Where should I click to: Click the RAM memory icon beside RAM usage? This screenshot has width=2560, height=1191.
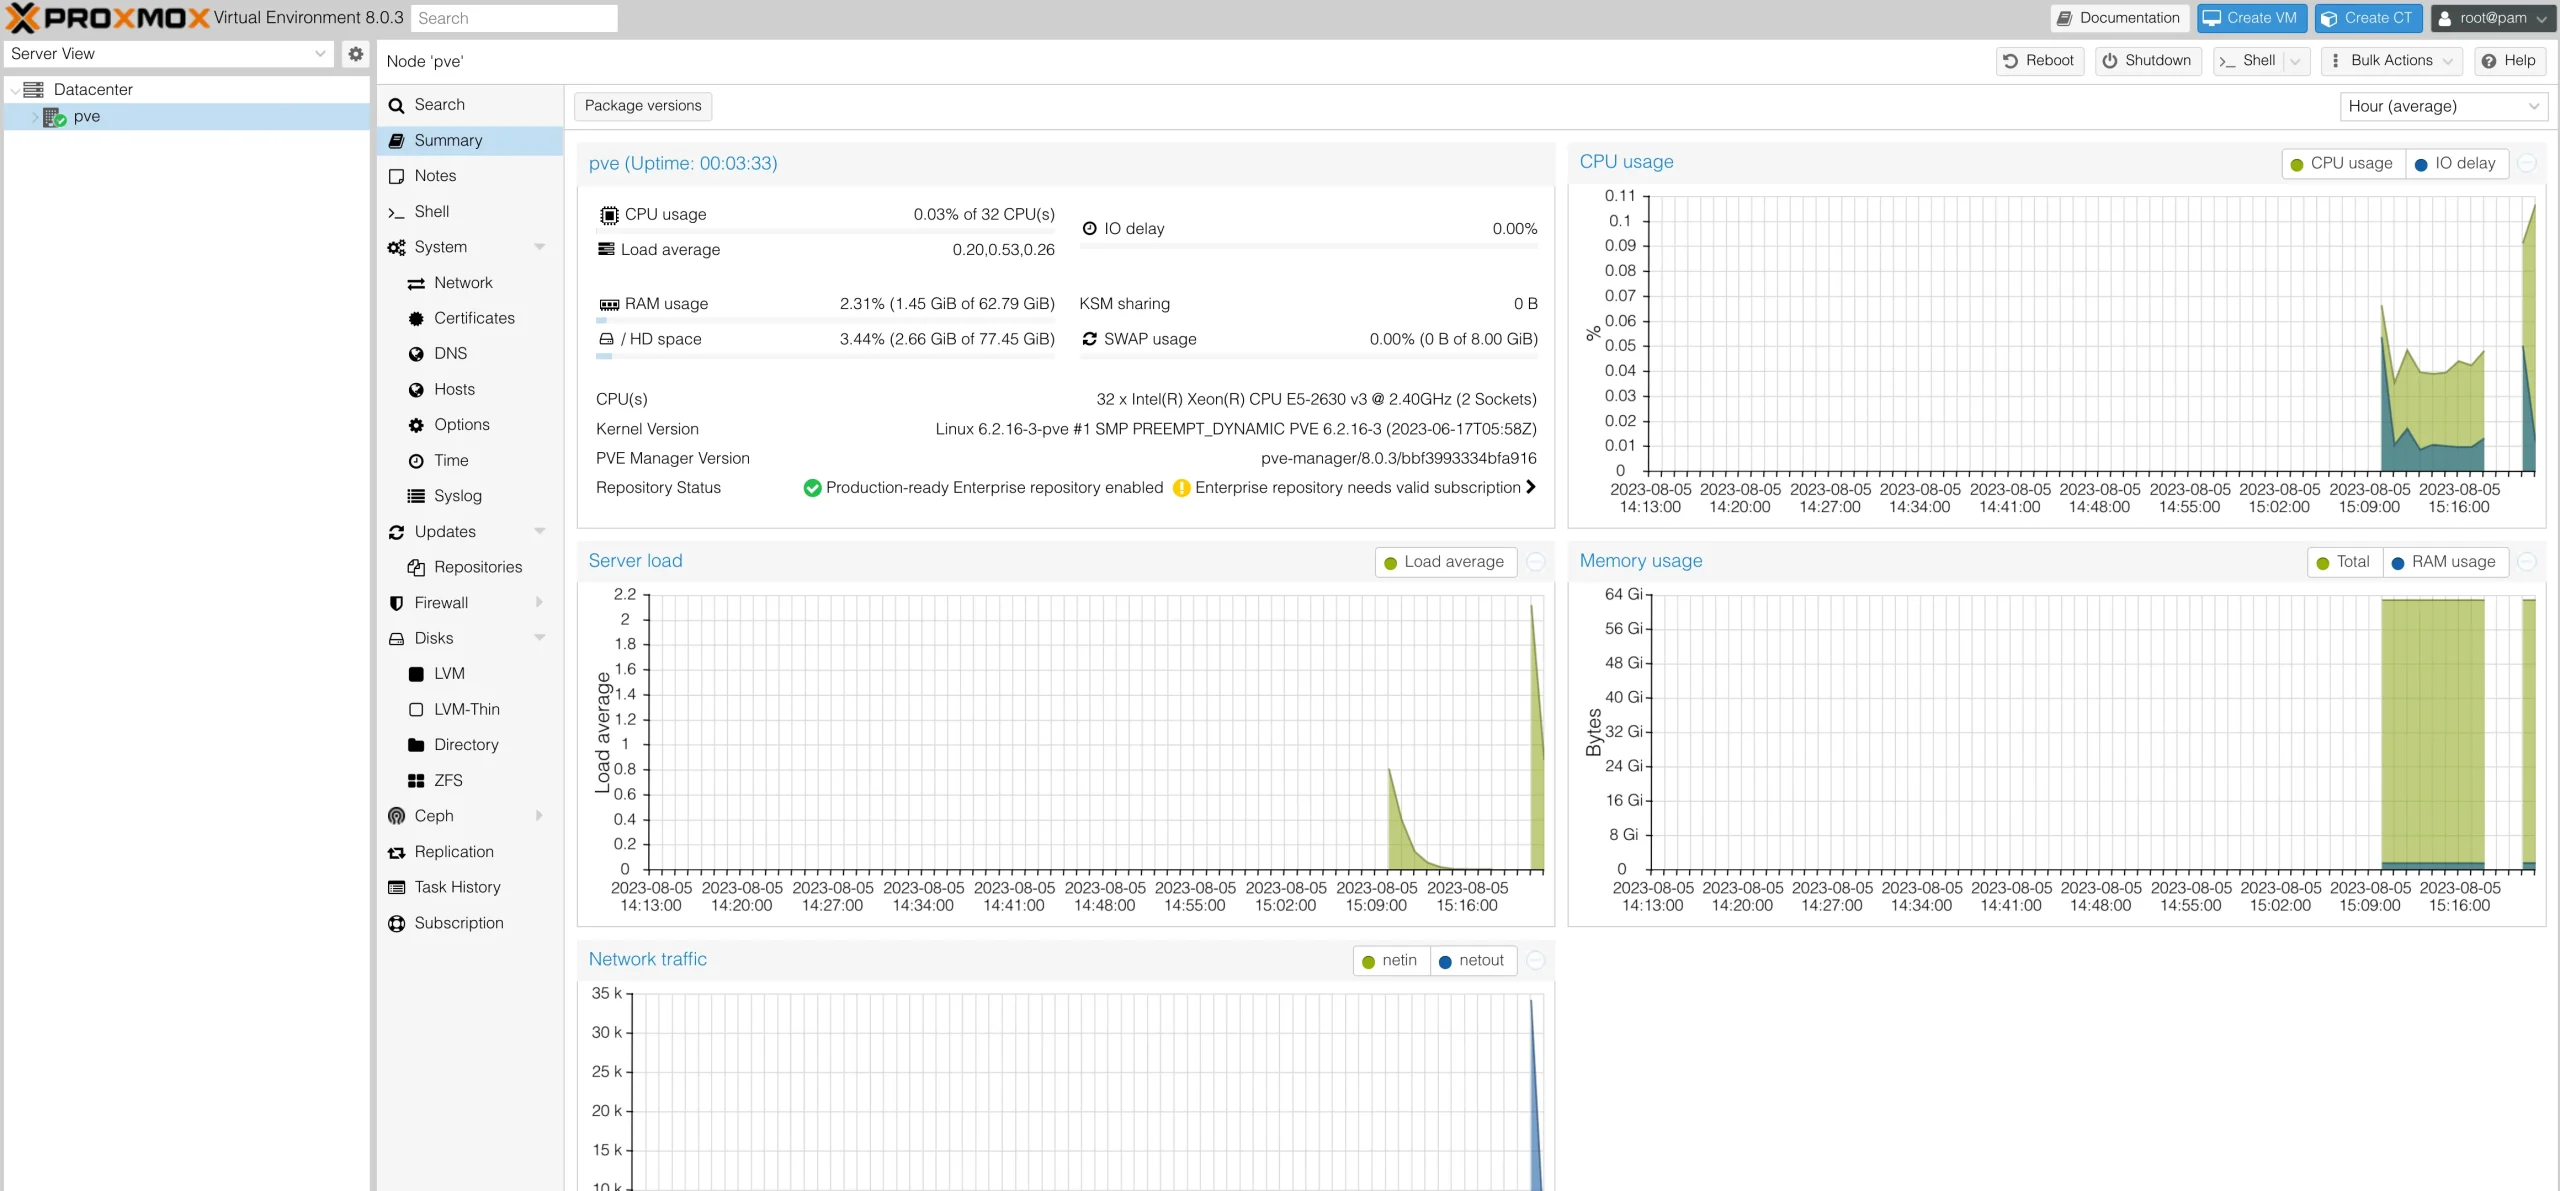point(608,304)
